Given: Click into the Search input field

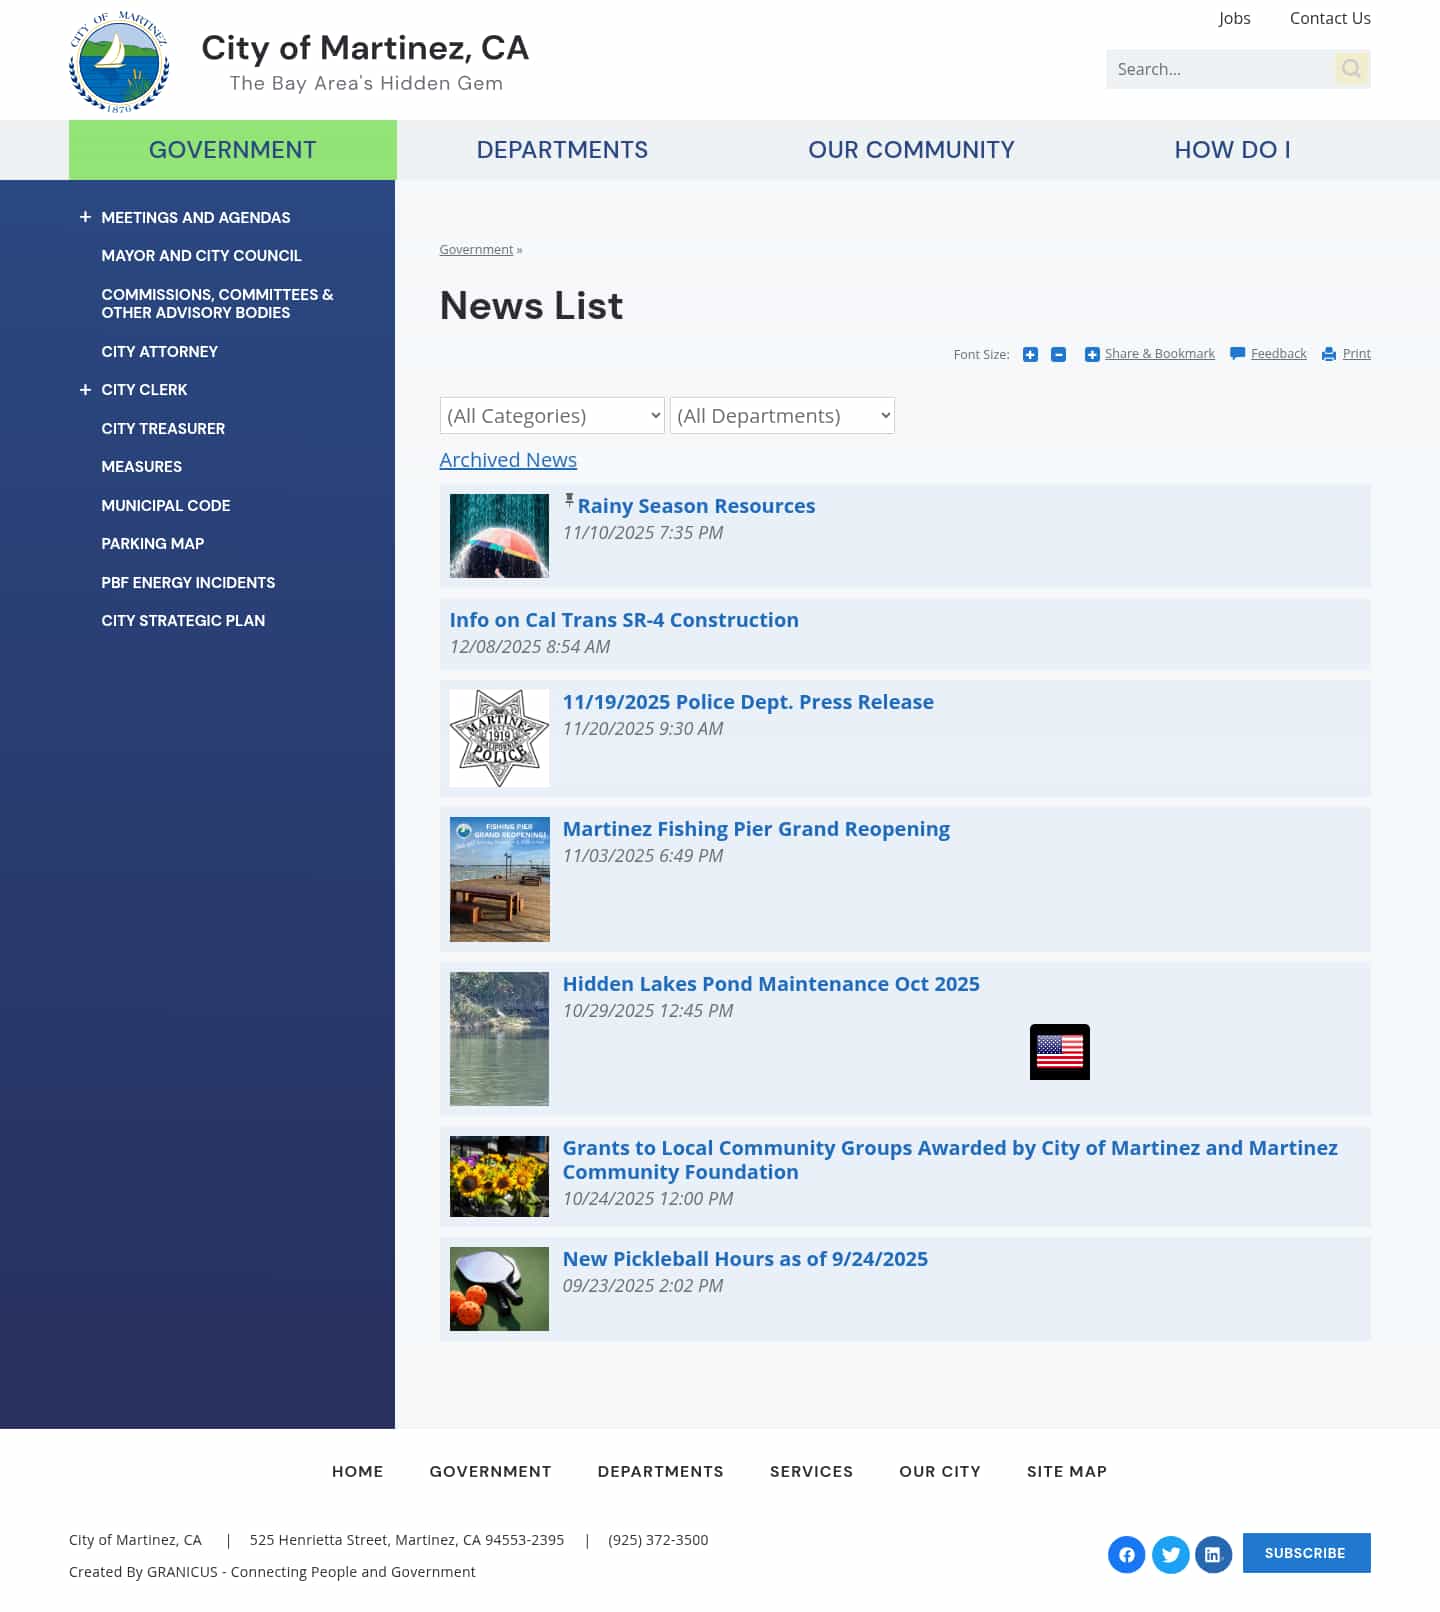Looking at the screenshot, I should 1220,69.
